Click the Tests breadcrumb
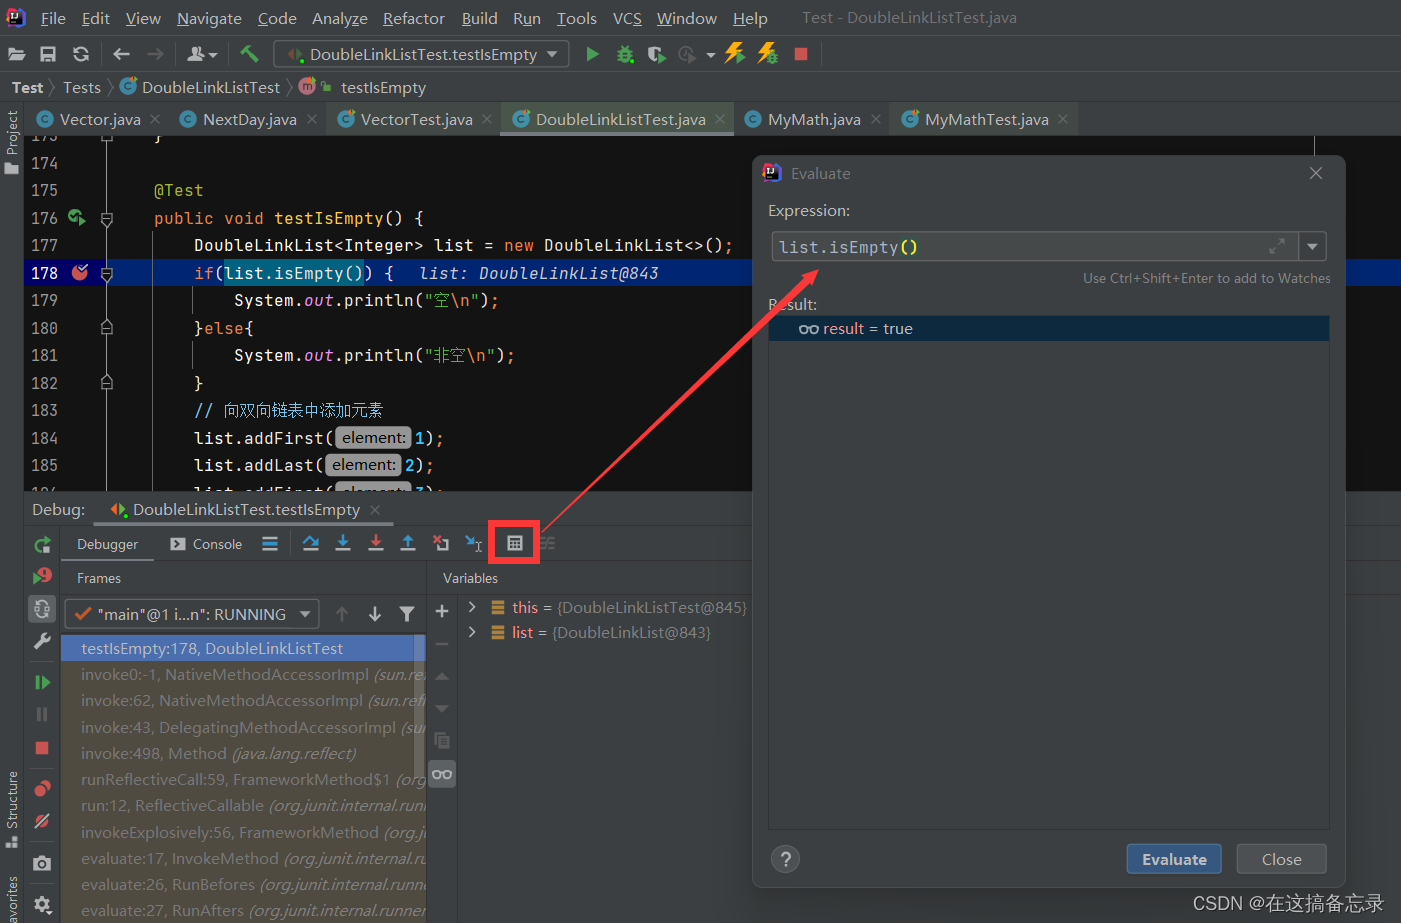Screen dimensions: 1401x923 click(82, 87)
